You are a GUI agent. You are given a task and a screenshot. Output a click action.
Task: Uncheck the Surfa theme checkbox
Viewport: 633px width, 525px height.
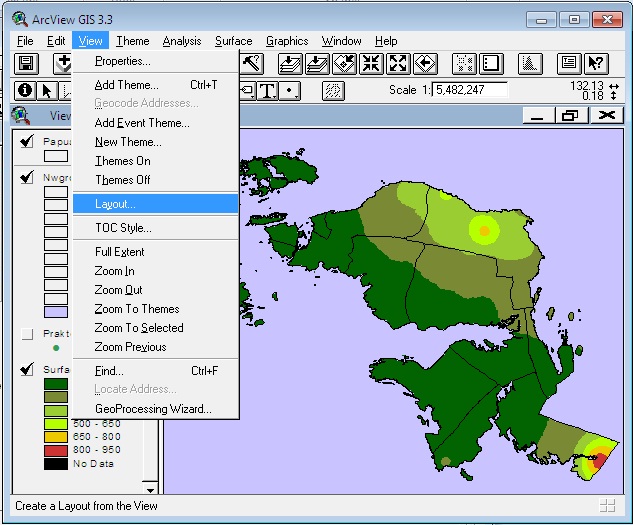27,369
